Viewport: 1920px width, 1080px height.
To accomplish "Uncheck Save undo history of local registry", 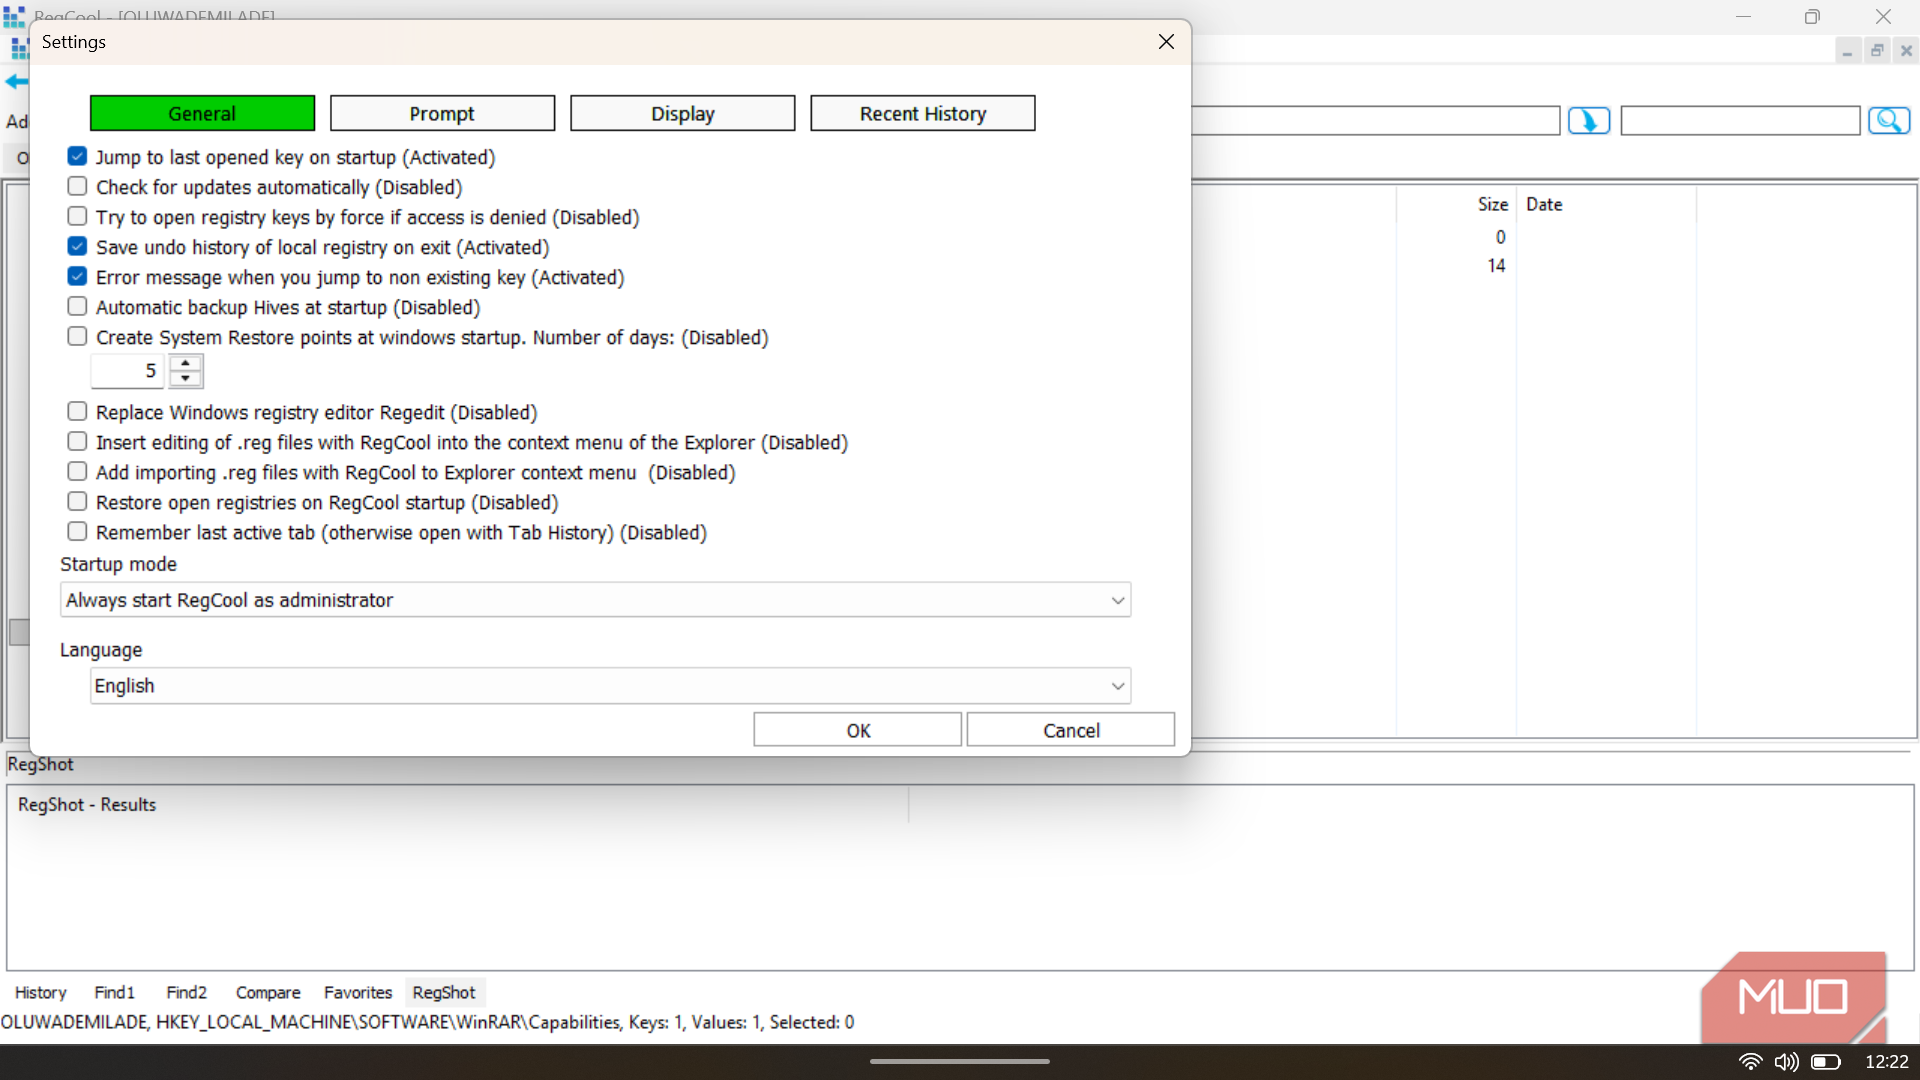I will pyautogui.click(x=77, y=246).
